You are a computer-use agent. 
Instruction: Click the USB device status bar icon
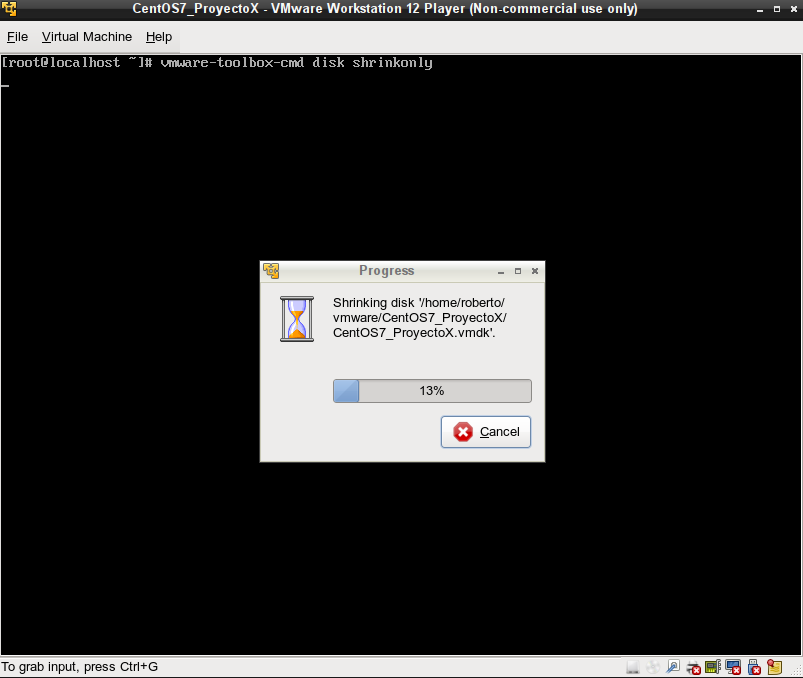[x=754, y=667]
